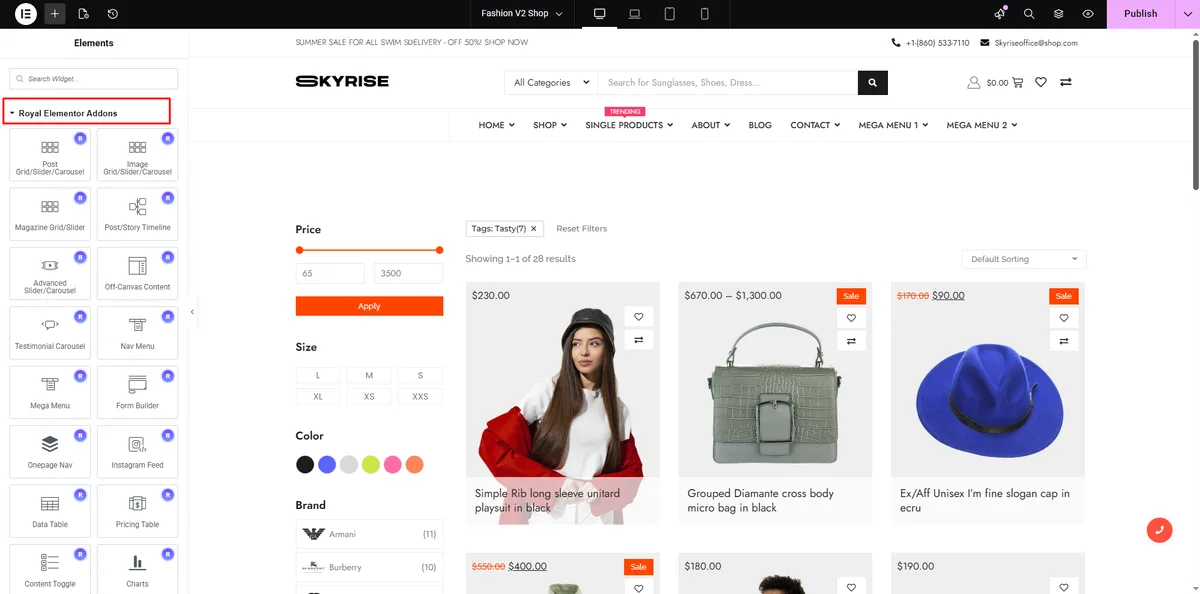The width and height of the screenshot is (1200, 594).
Task: Apply the price filter
Action: pyautogui.click(x=369, y=306)
